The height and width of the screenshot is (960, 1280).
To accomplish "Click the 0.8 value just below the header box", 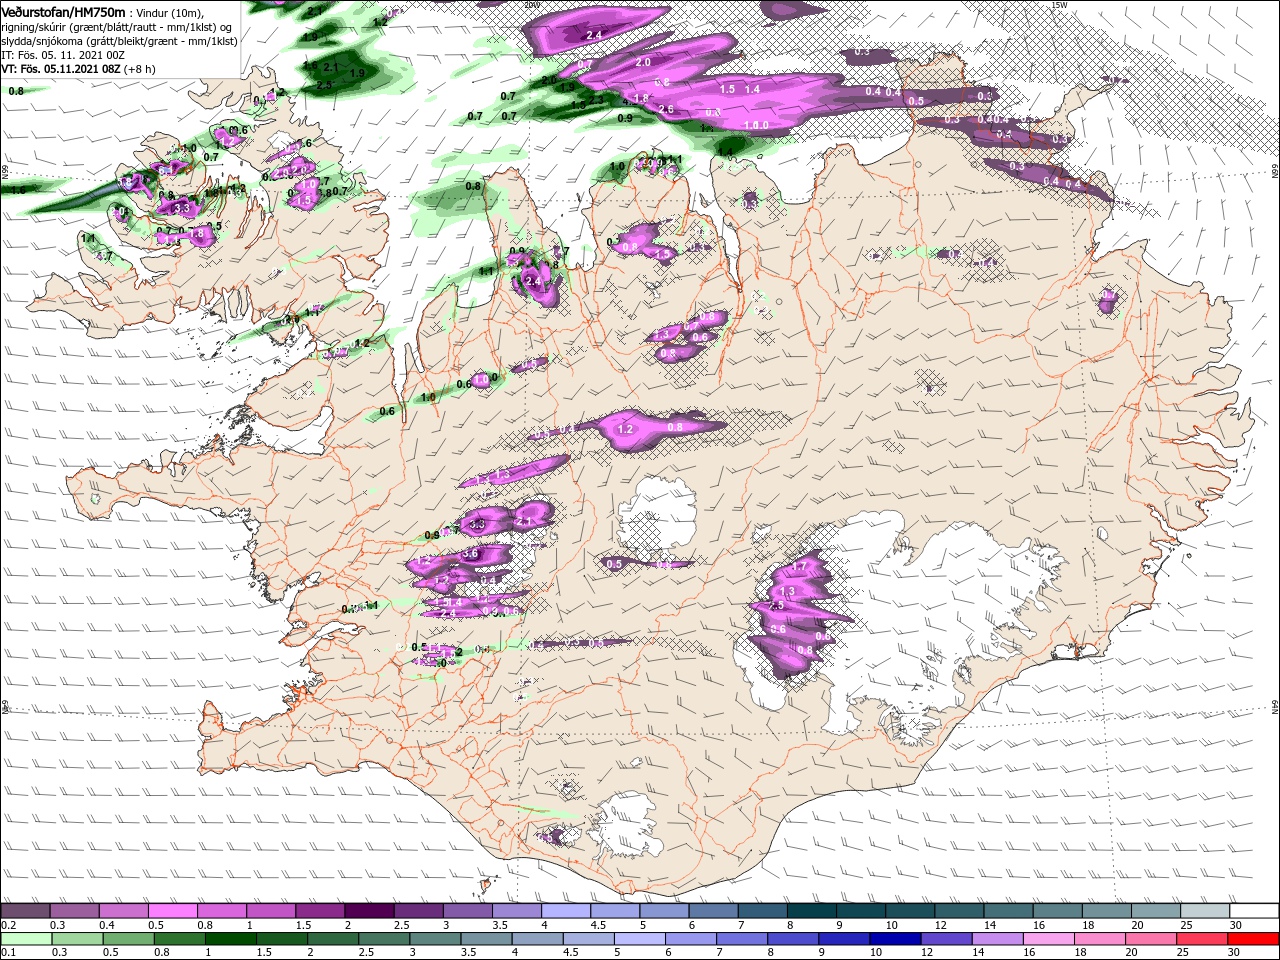I will pyautogui.click(x=16, y=91).
